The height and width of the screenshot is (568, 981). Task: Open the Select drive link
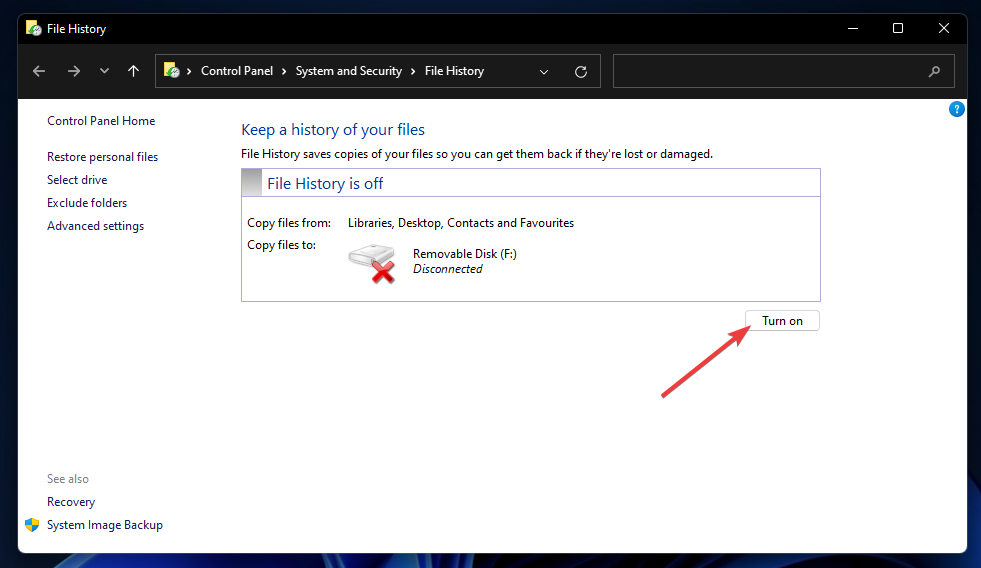(77, 180)
